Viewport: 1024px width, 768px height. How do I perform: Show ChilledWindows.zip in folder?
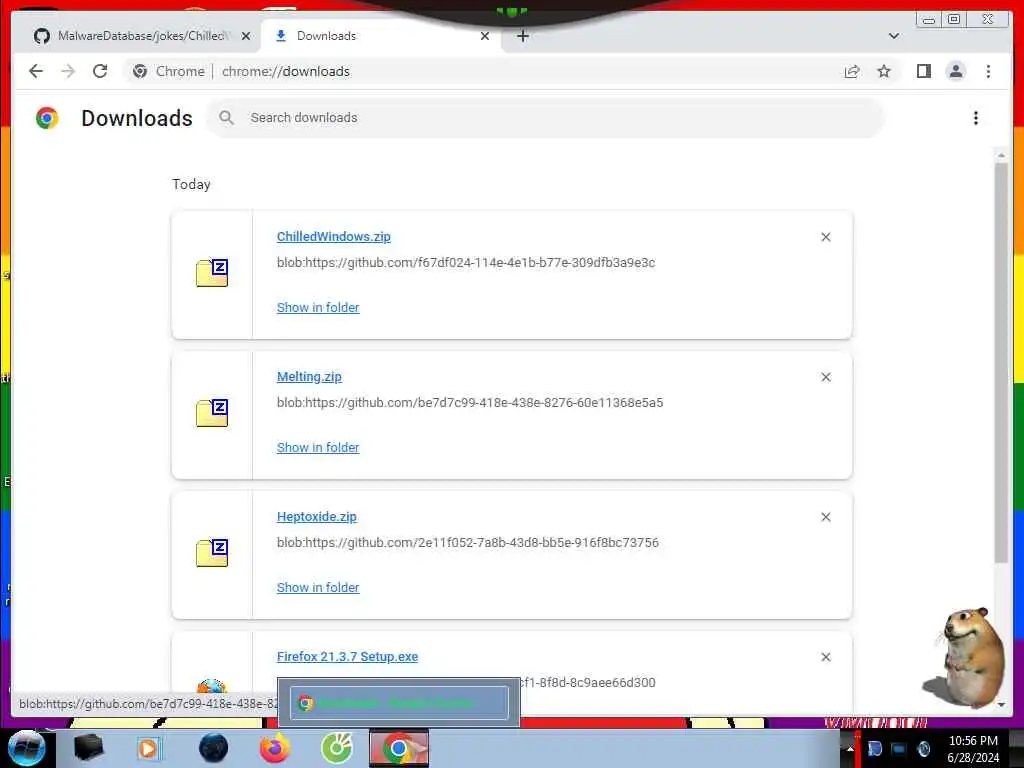click(x=318, y=308)
